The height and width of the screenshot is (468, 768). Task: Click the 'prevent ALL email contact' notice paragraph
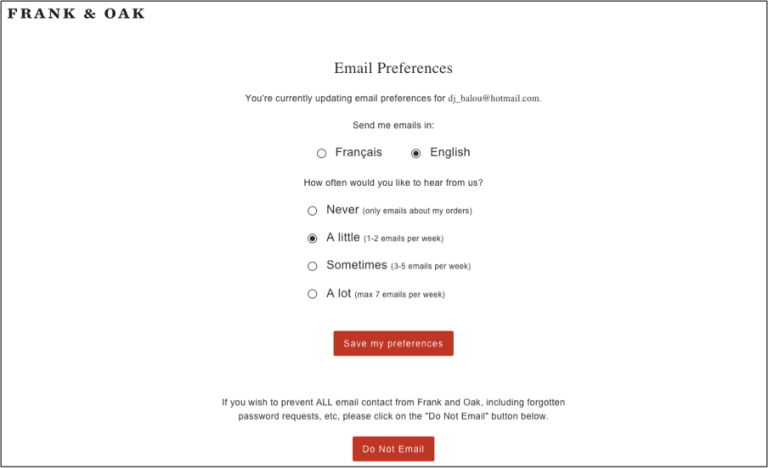(393, 409)
